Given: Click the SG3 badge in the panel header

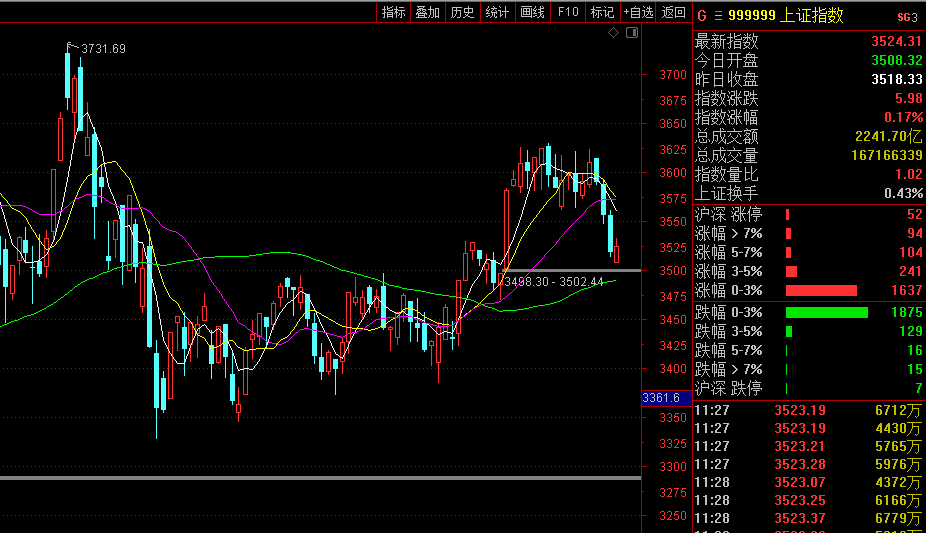Looking at the screenshot, I should [907, 16].
